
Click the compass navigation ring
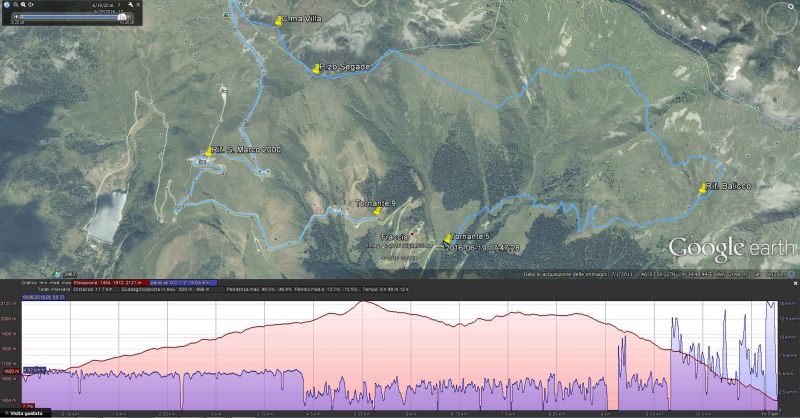780,19
